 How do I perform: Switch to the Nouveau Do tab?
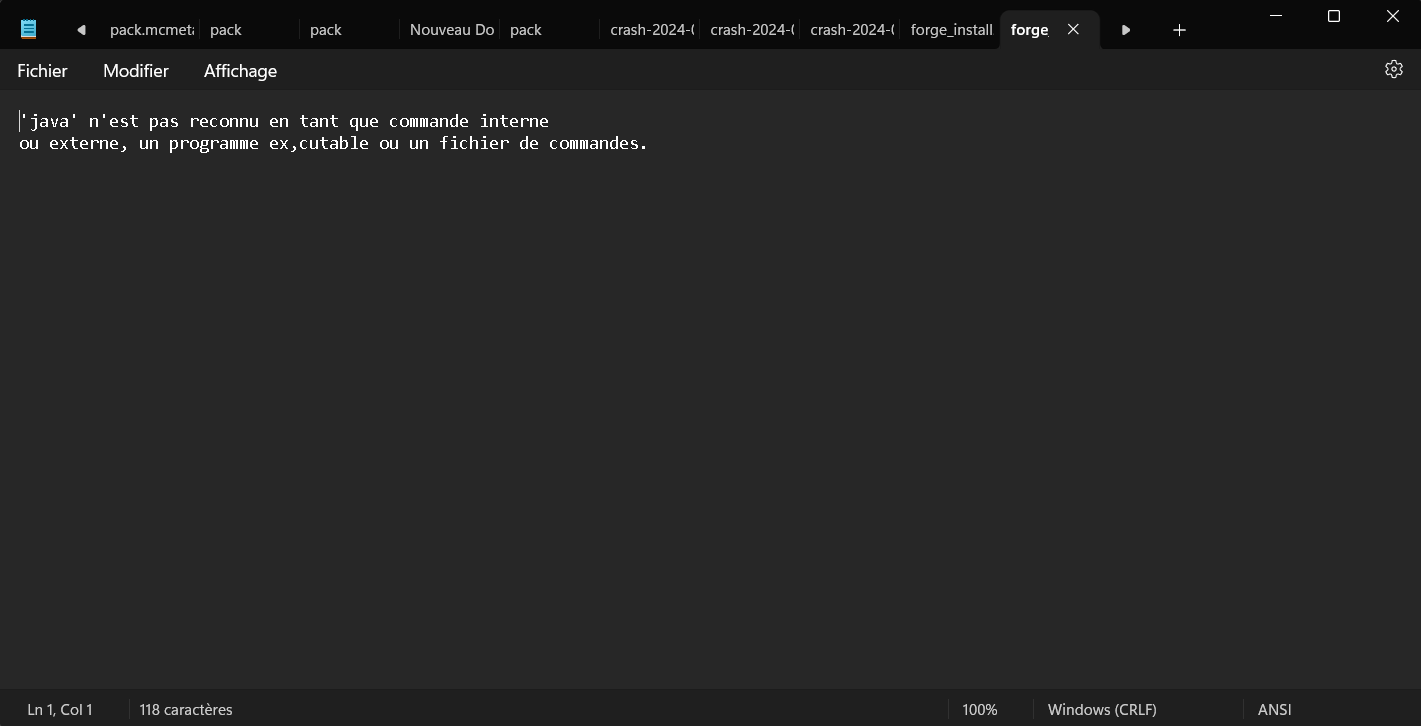pyautogui.click(x=451, y=29)
